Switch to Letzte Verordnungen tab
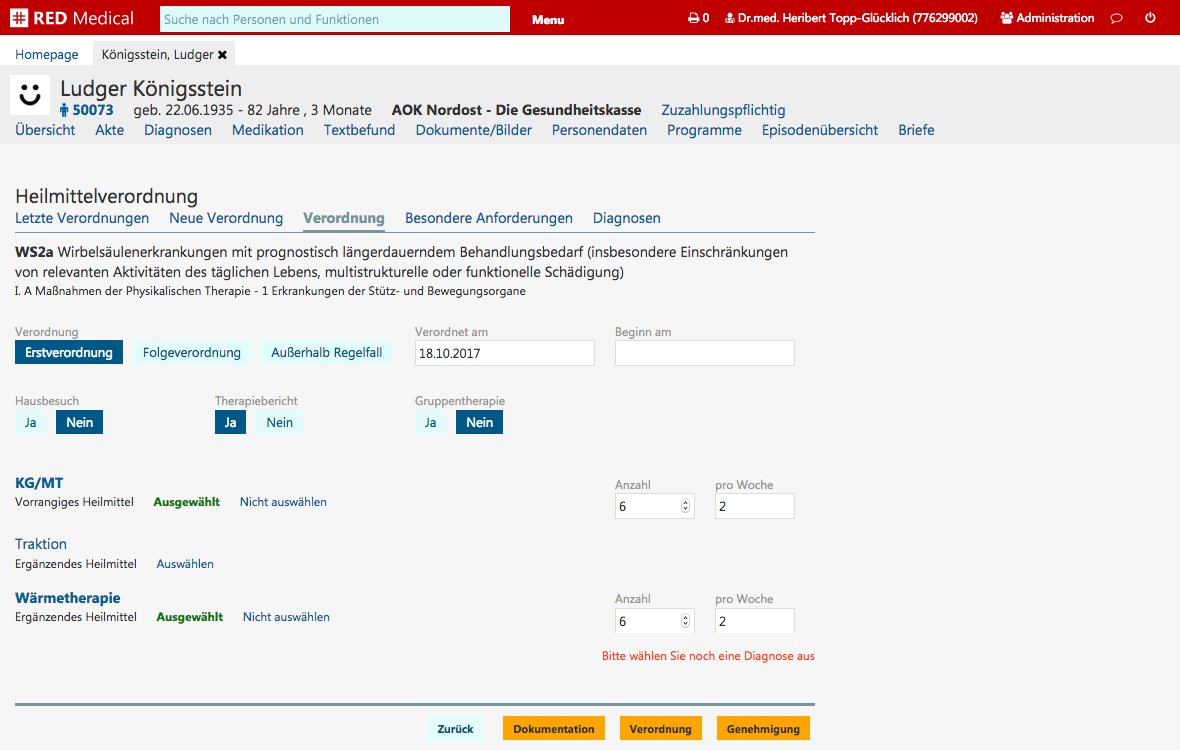Image resolution: width=1180 pixels, height=750 pixels. point(82,218)
